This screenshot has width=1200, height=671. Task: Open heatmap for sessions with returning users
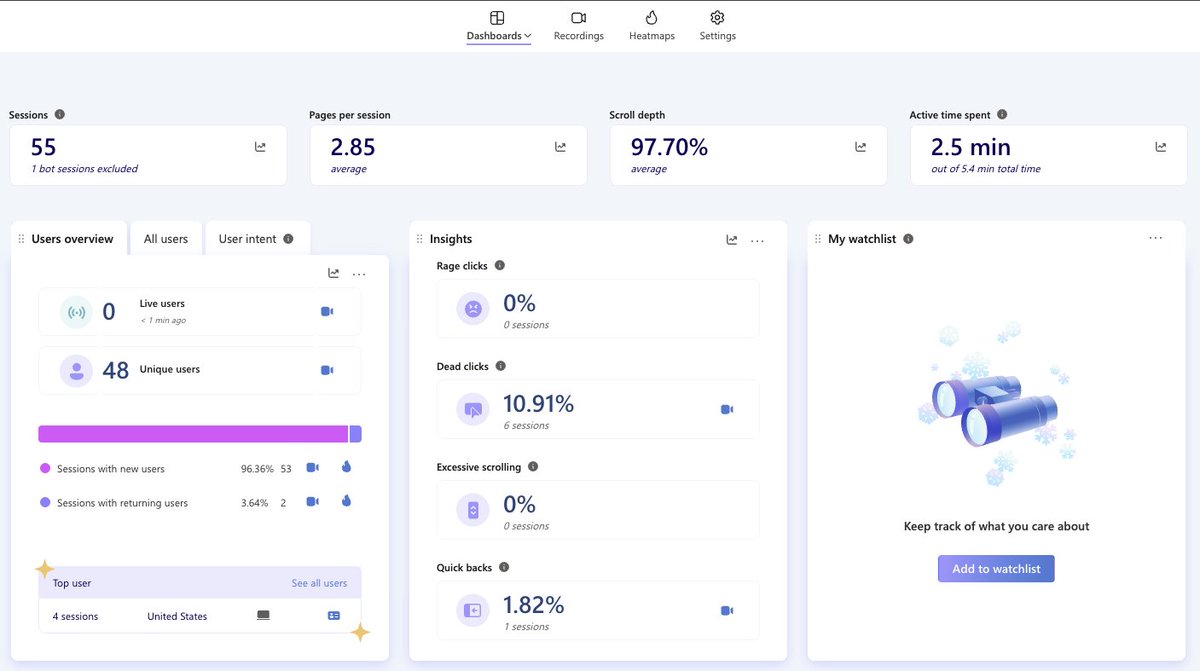(x=346, y=501)
